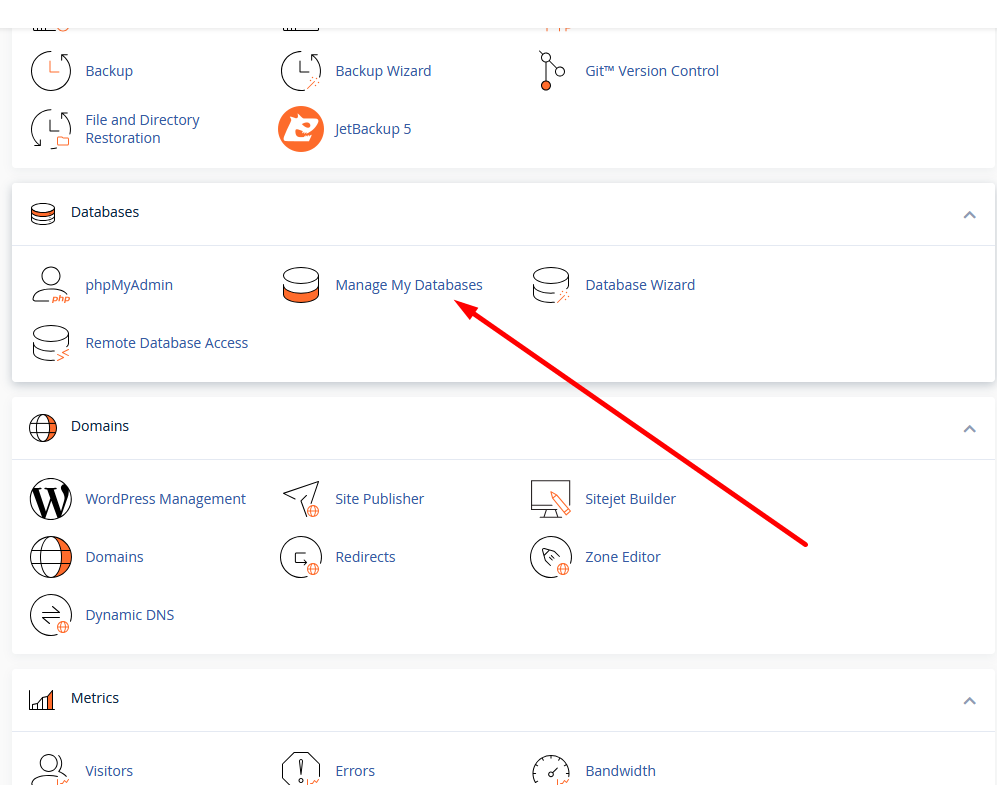Collapse the Domains section chevron
Image resolution: width=997 pixels, height=785 pixels.
969,428
